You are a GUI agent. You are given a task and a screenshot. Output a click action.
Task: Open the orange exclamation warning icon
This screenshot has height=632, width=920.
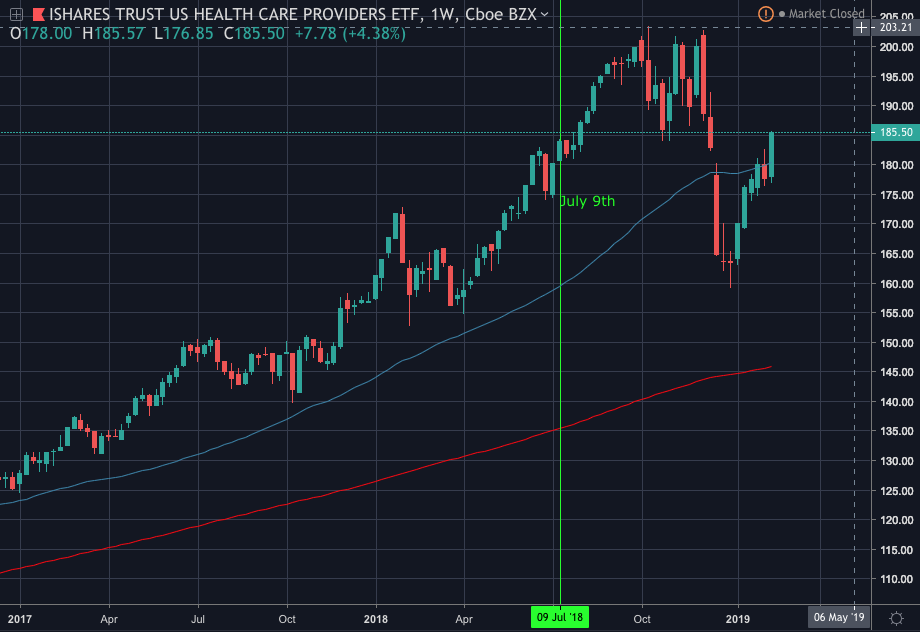tap(766, 13)
